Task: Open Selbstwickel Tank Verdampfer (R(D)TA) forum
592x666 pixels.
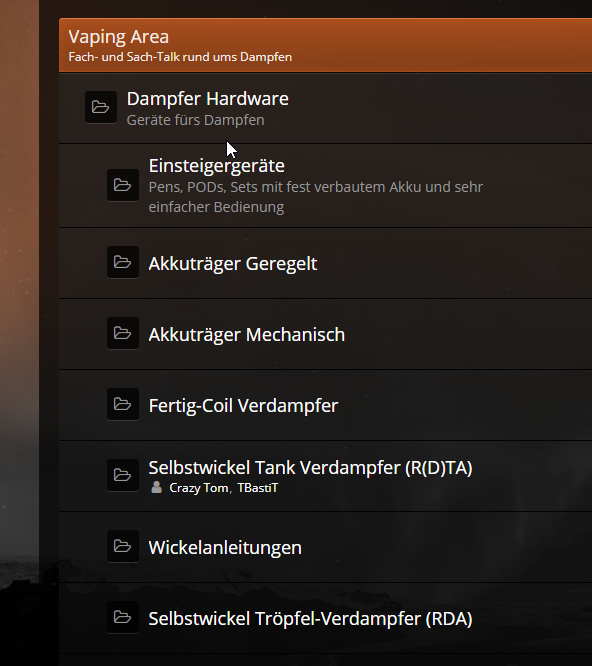Action: (310, 468)
